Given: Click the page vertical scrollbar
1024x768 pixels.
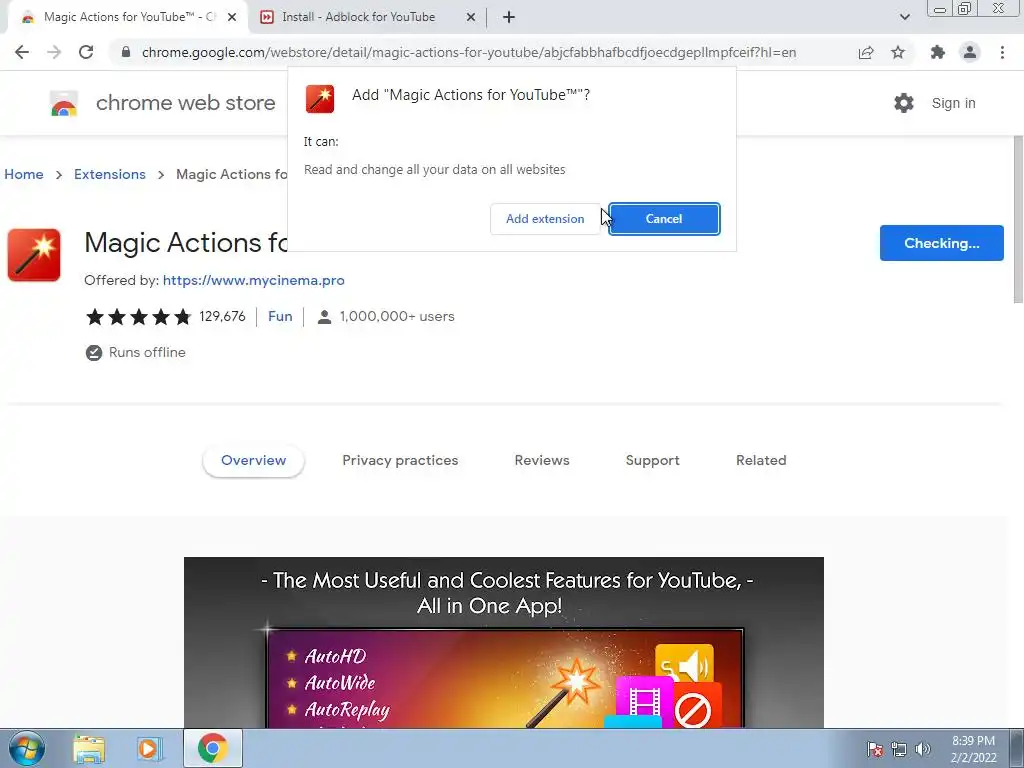Looking at the screenshot, I should coord(1018,219).
